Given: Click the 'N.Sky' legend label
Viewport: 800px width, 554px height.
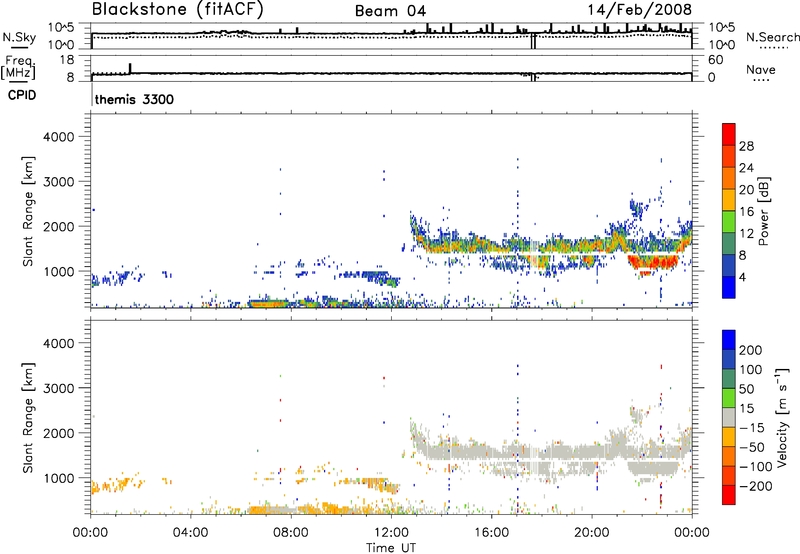Looking at the screenshot, I should (19, 37).
